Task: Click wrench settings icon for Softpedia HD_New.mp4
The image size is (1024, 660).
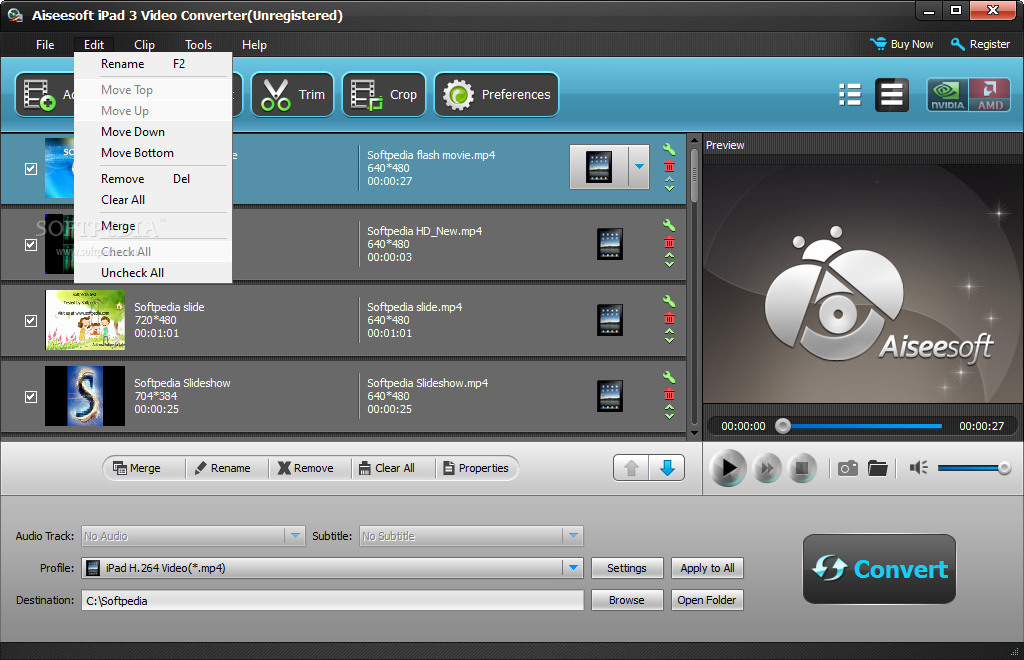Action: 669,225
